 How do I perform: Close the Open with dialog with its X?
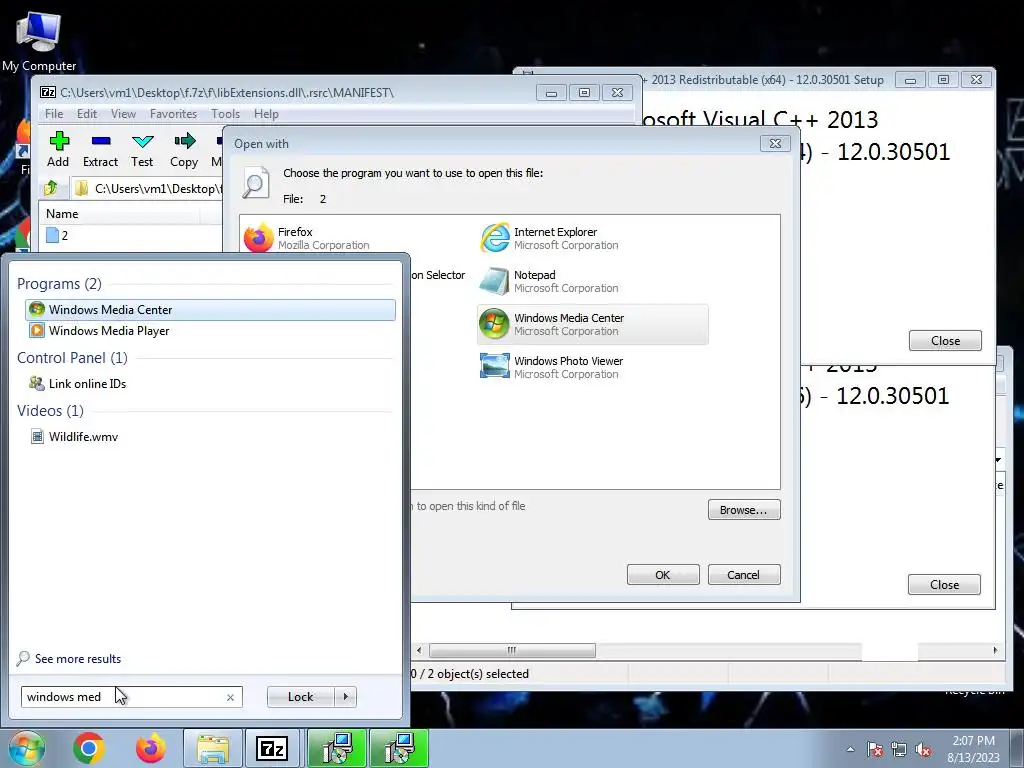click(x=775, y=144)
